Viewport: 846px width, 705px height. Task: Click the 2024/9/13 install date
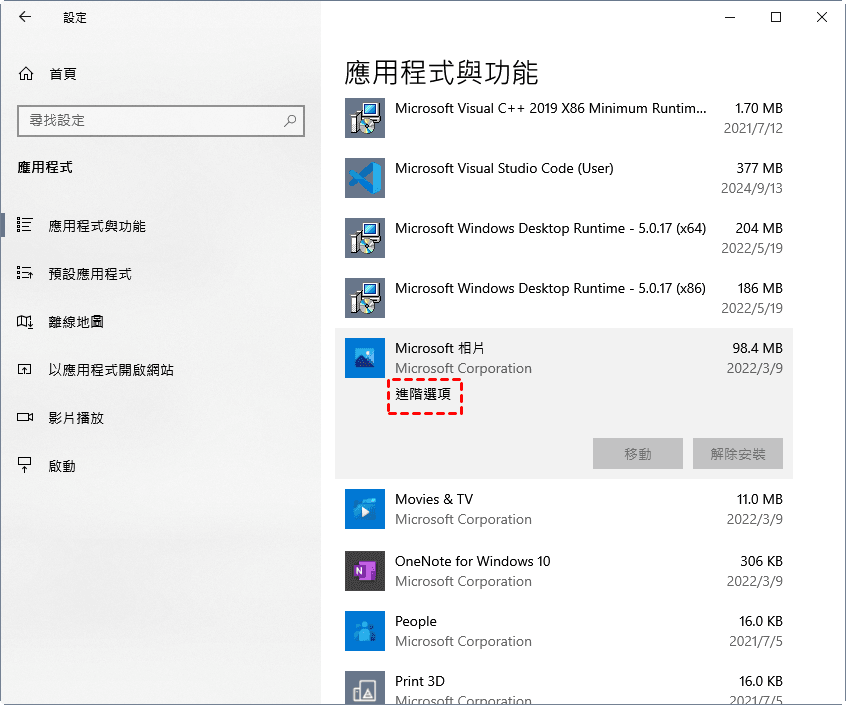[752, 188]
